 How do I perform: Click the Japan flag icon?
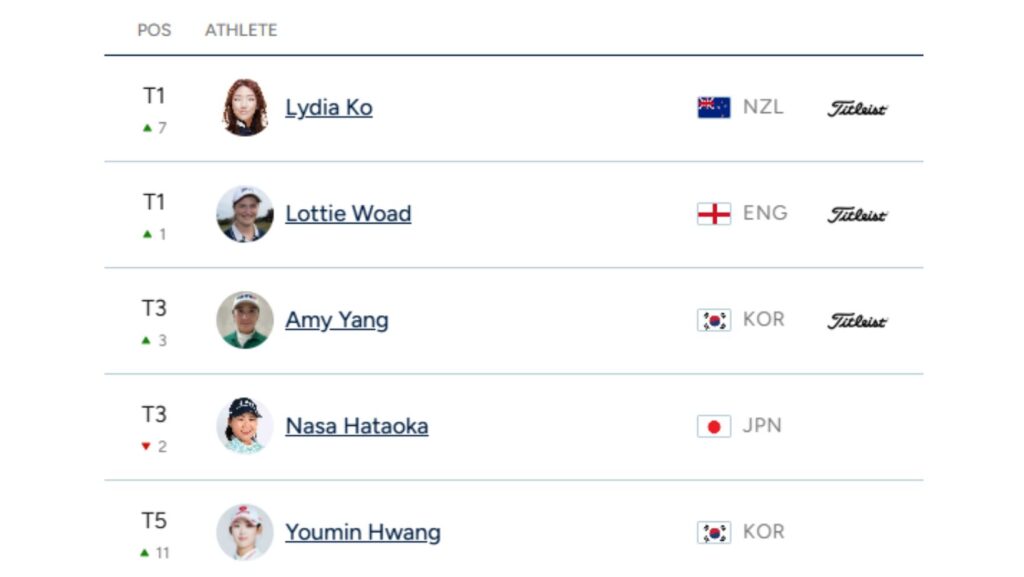(x=714, y=426)
